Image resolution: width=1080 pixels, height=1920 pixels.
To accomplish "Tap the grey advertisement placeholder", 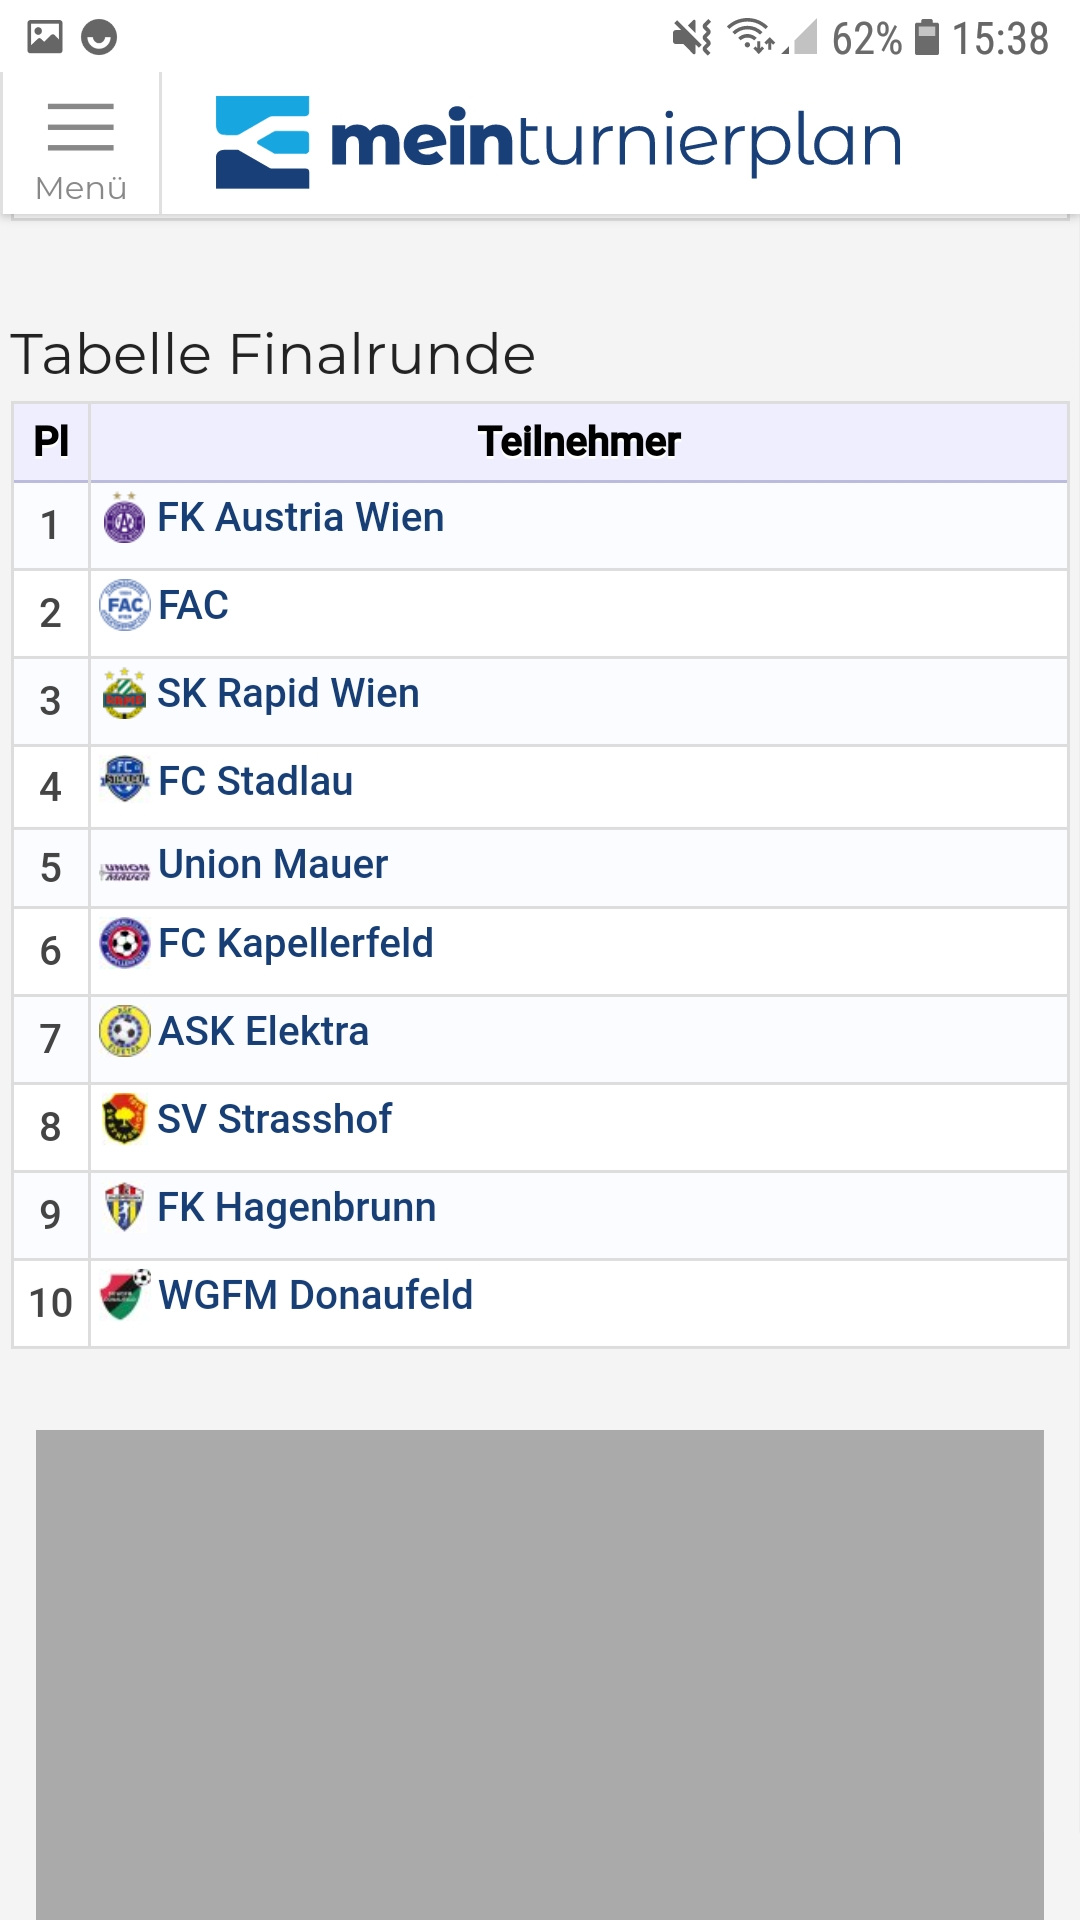I will (540, 1675).
